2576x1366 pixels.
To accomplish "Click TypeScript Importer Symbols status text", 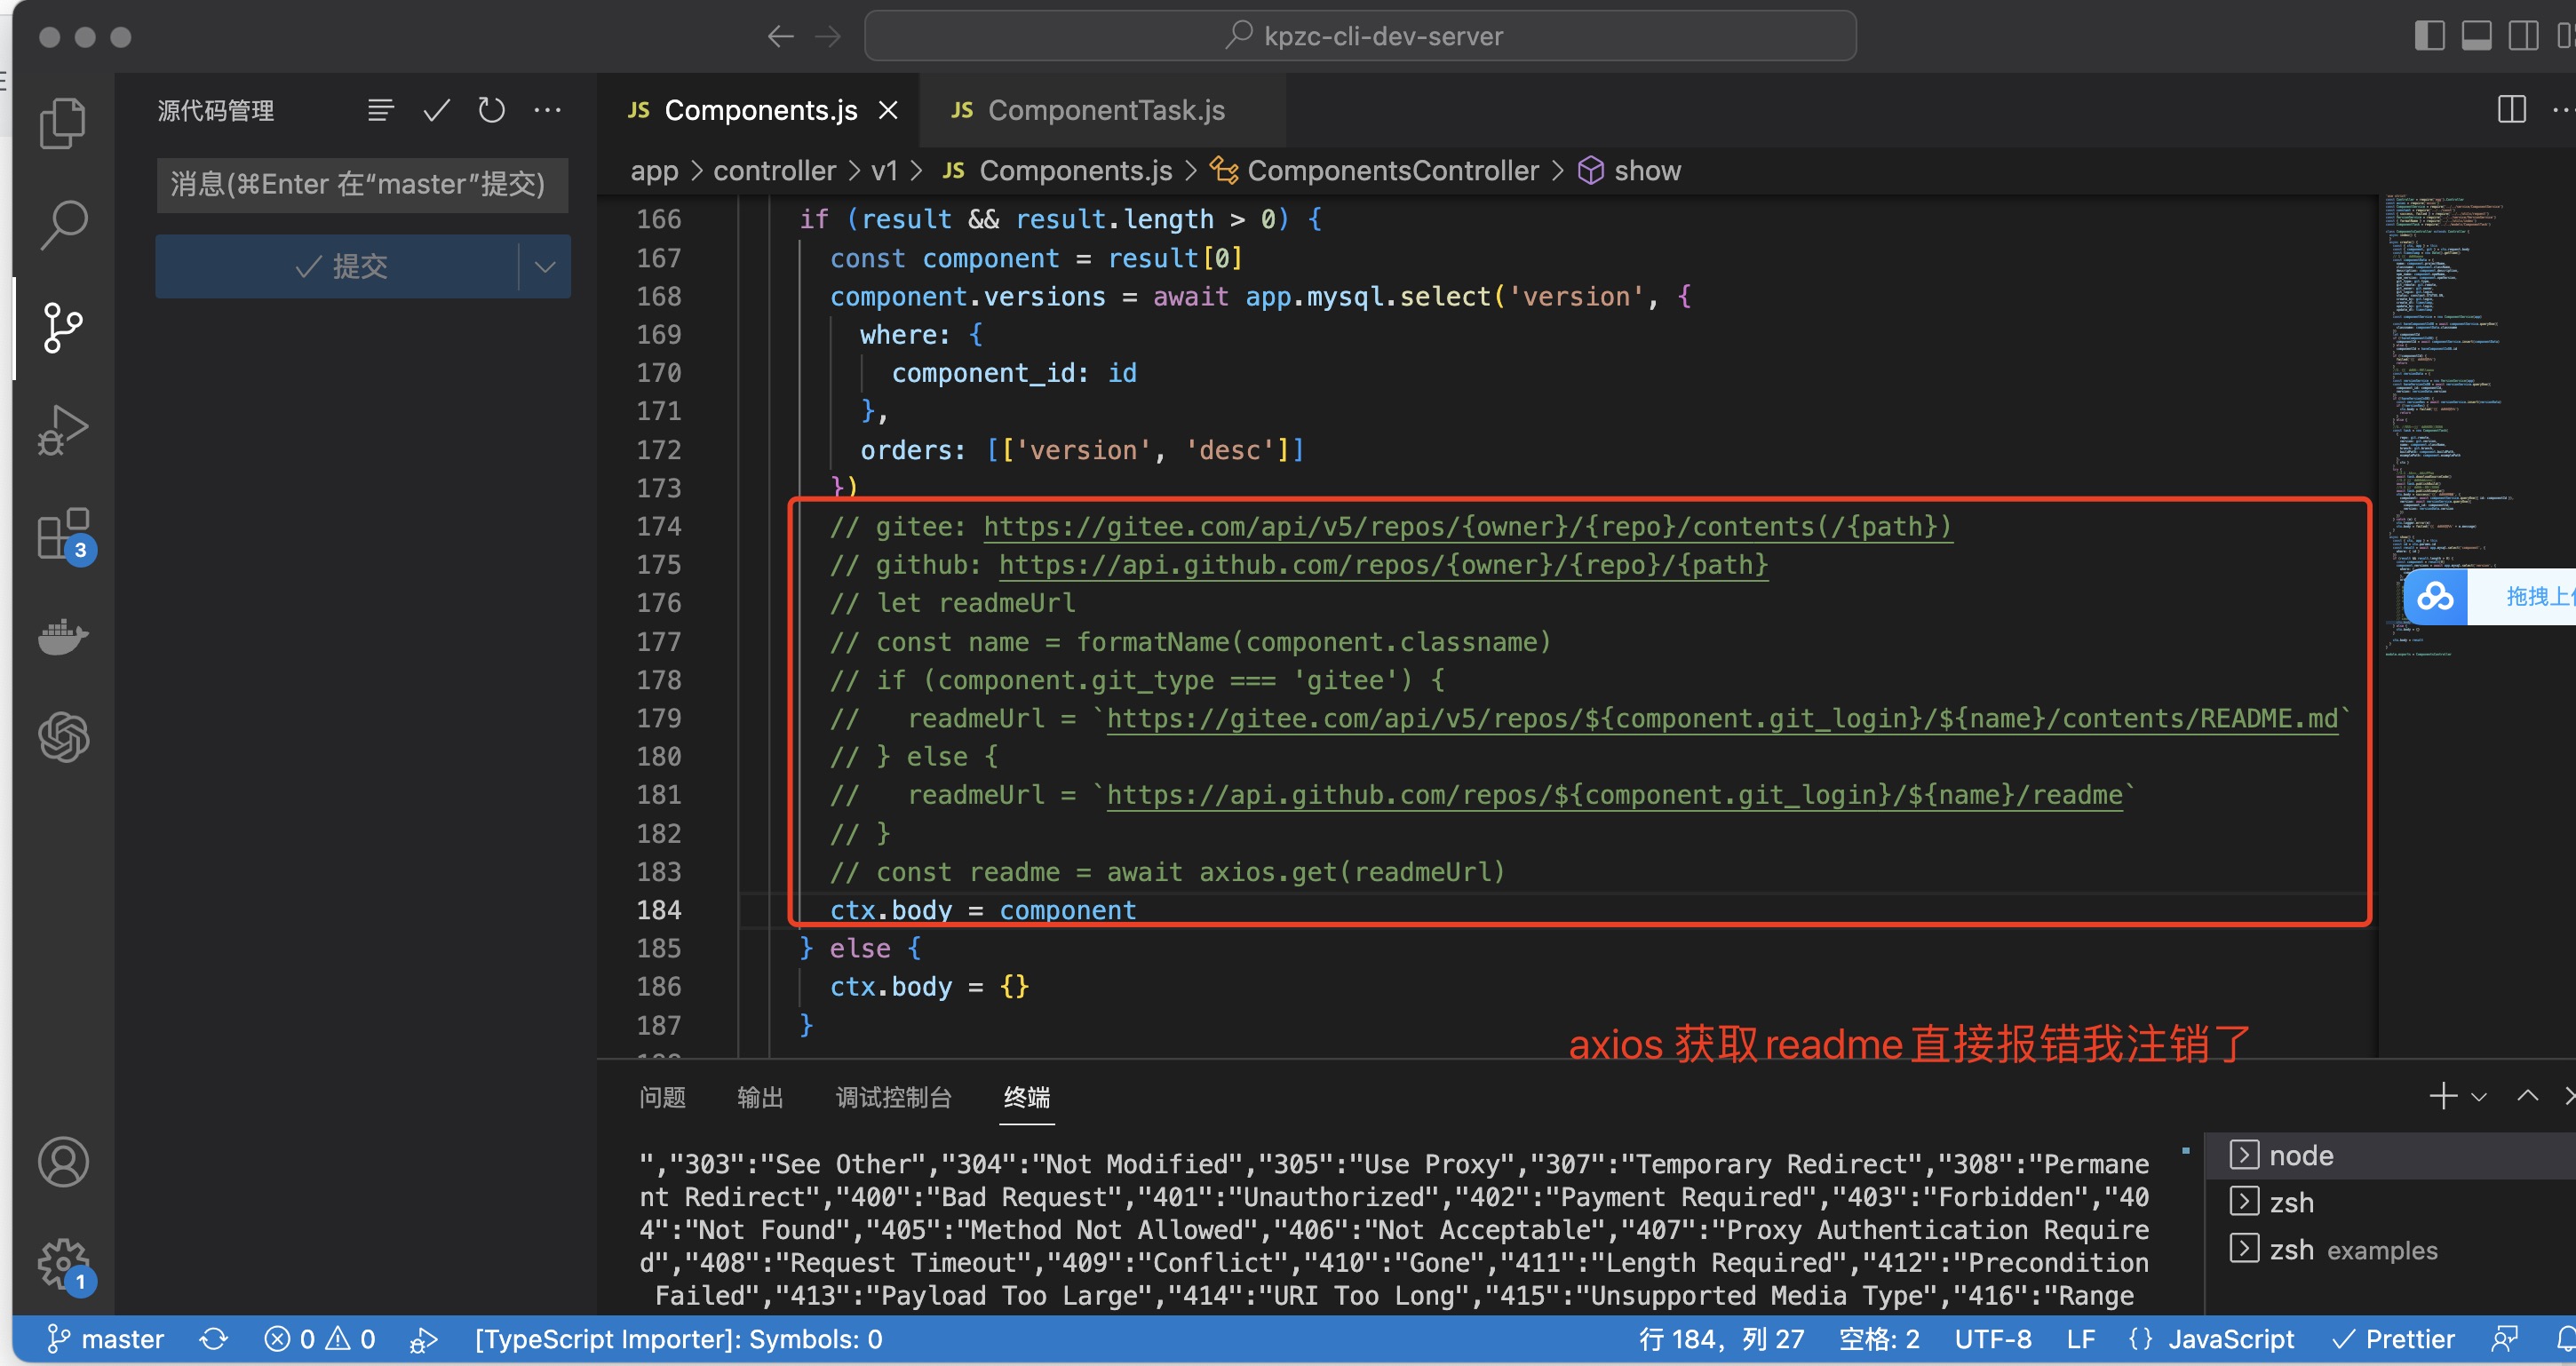I will point(679,1339).
